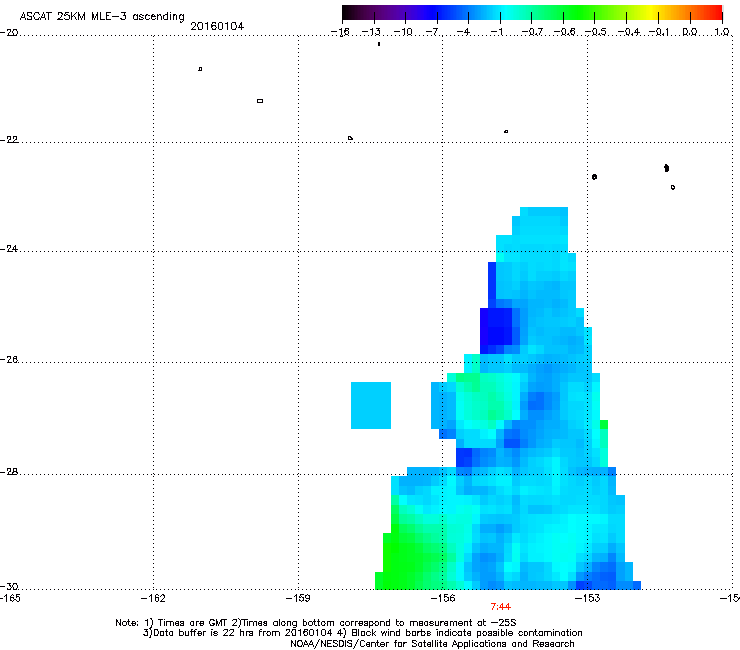
Task: Click the small green cell on the swath's right edge
Action: (x=604, y=424)
